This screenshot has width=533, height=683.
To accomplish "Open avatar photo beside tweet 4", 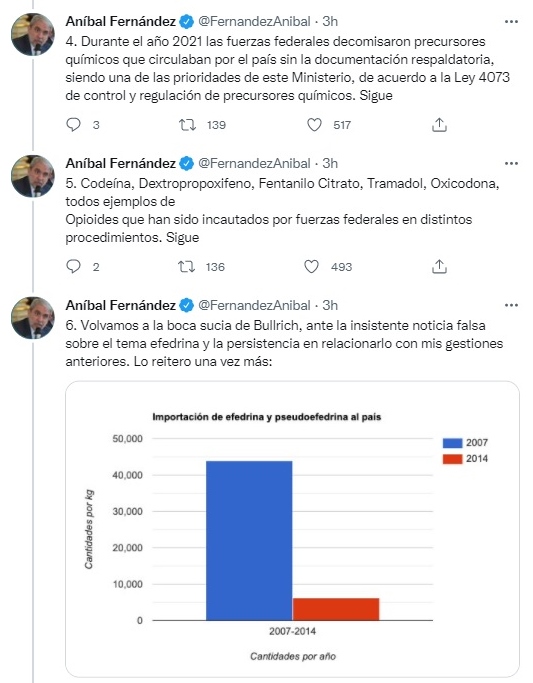I will [x=33, y=34].
